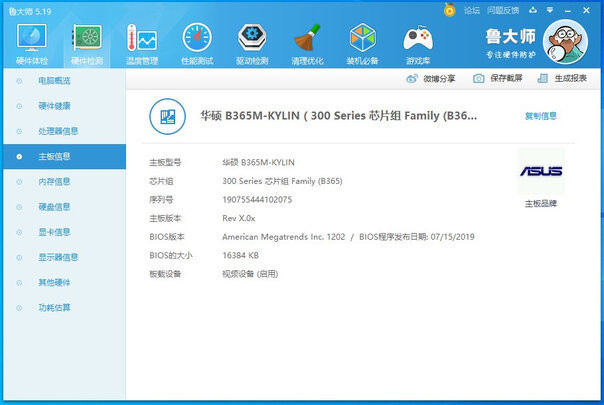Open 装机必备 essential software cube icon
604x405 pixels.
click(362, 40)
